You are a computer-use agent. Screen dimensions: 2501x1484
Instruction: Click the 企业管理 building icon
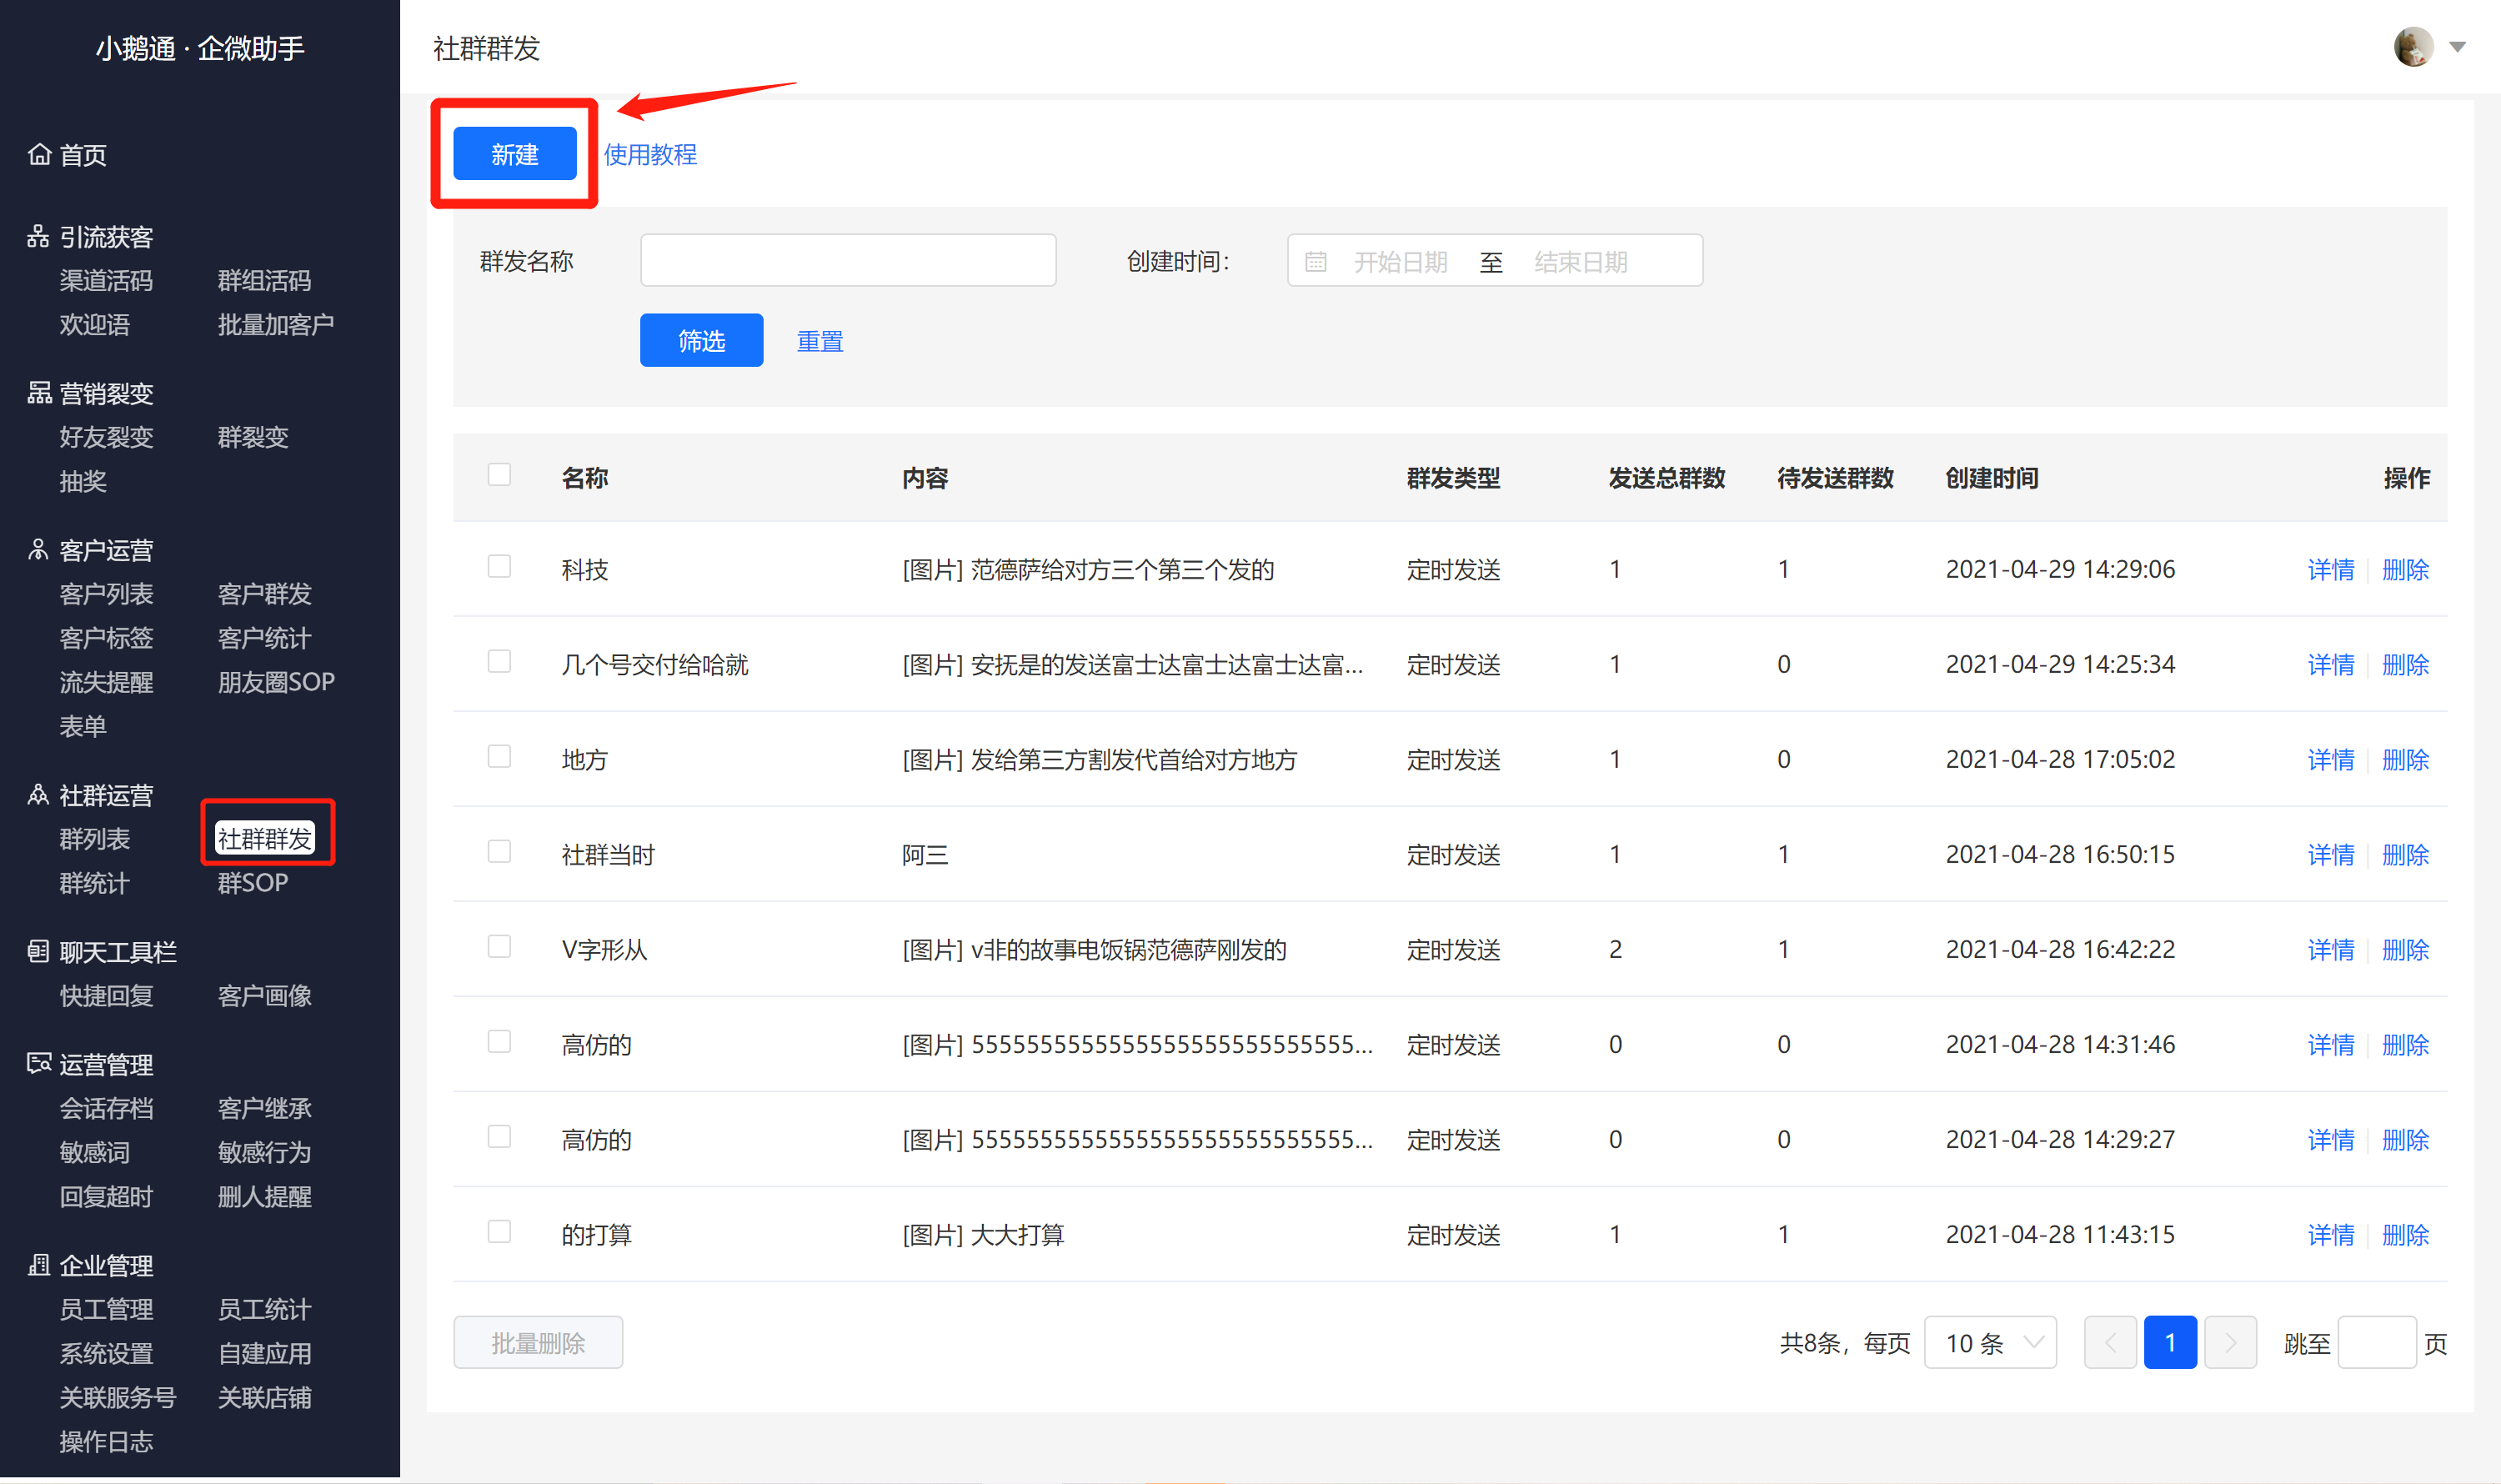tap(39, 1265)
